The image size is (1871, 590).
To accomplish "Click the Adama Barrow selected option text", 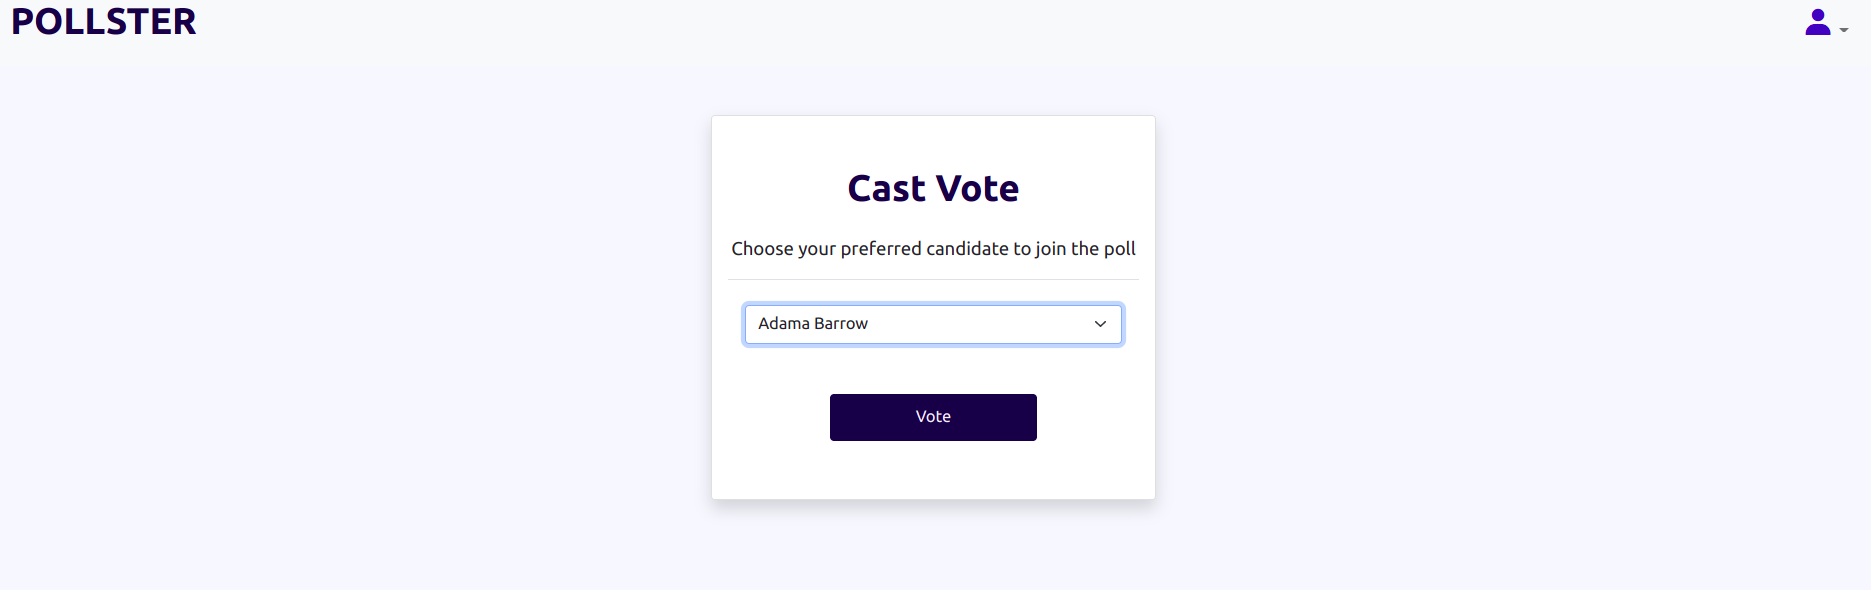I will tap(812, 324).
